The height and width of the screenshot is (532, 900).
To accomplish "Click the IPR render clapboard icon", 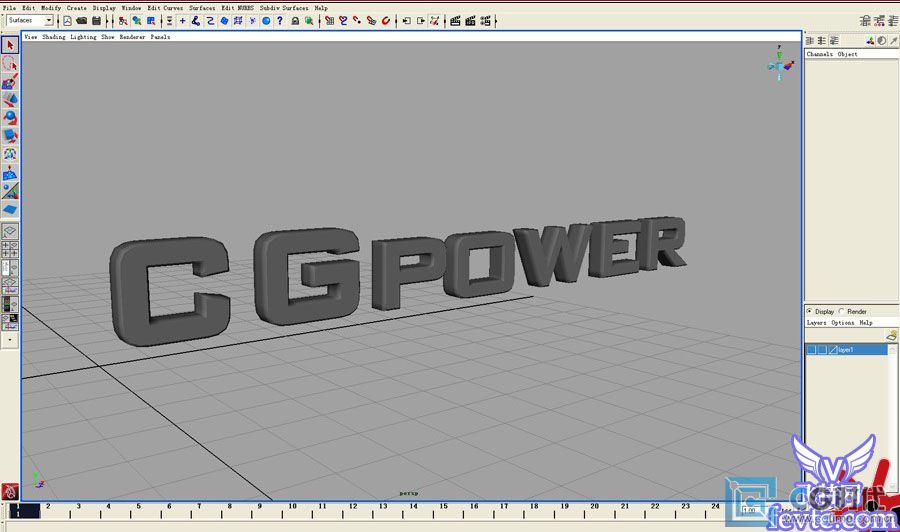I will coord(470,21).
